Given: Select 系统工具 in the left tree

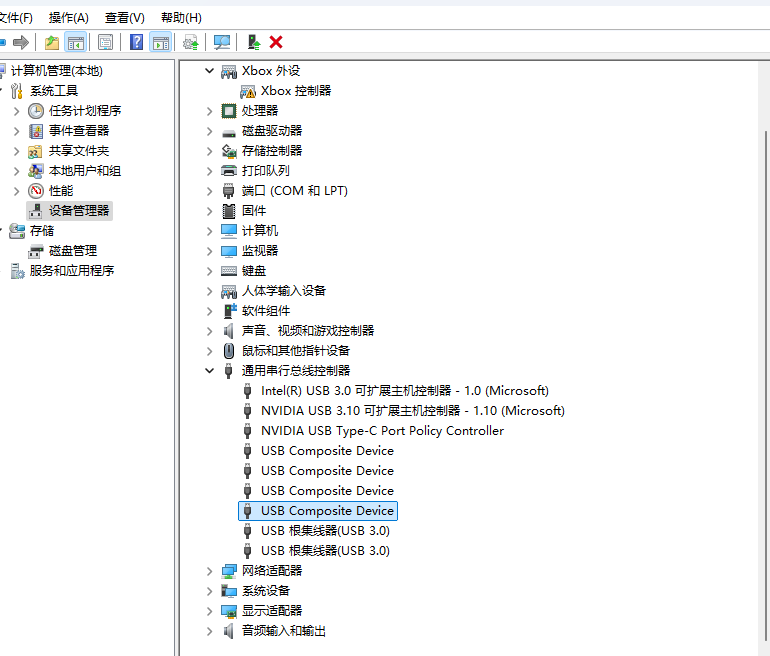Looking at the screenshot, I should click(x=54, y=91).
